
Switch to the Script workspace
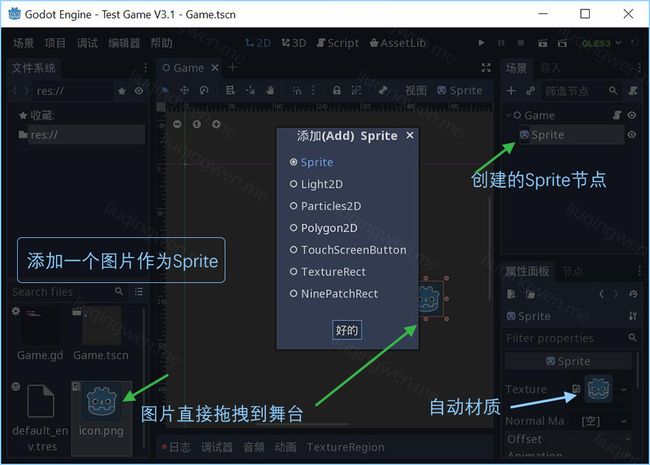[338, 43]
